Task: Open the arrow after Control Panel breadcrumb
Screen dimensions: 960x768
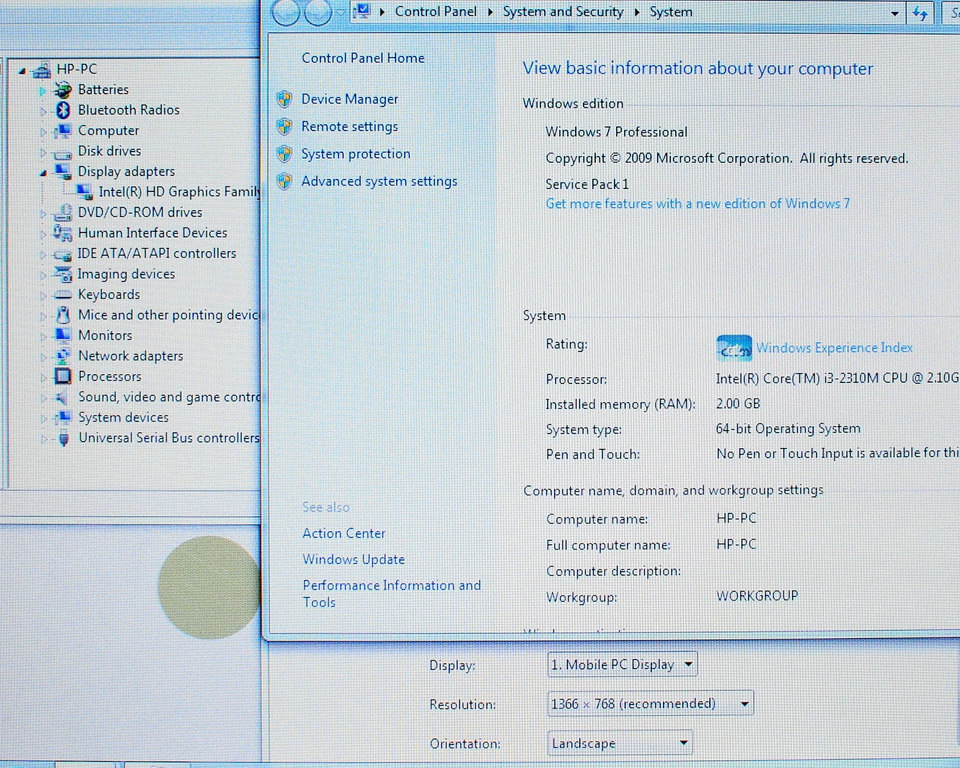Action: [x=490, y=12]
